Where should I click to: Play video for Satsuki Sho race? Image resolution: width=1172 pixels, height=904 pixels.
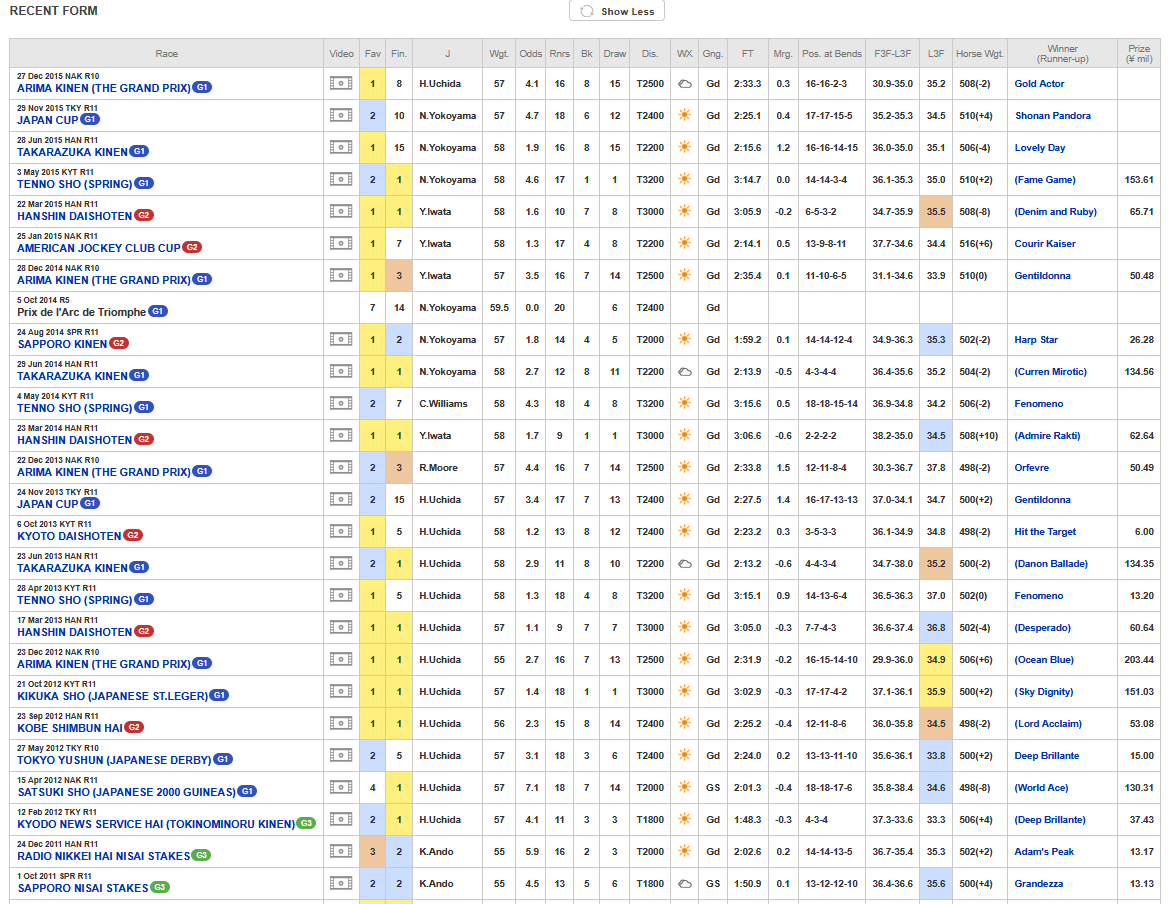click(341, 787)
